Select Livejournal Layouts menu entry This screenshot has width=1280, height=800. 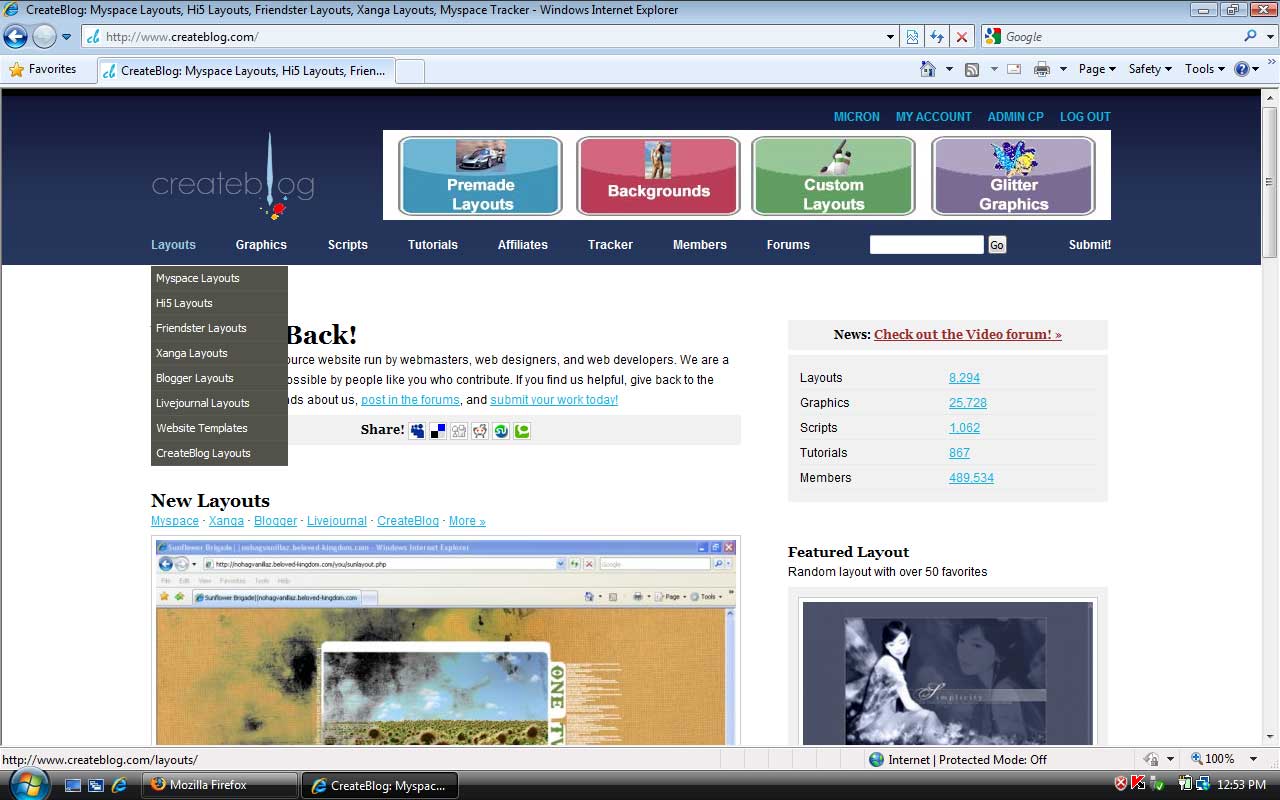[219, 403]
